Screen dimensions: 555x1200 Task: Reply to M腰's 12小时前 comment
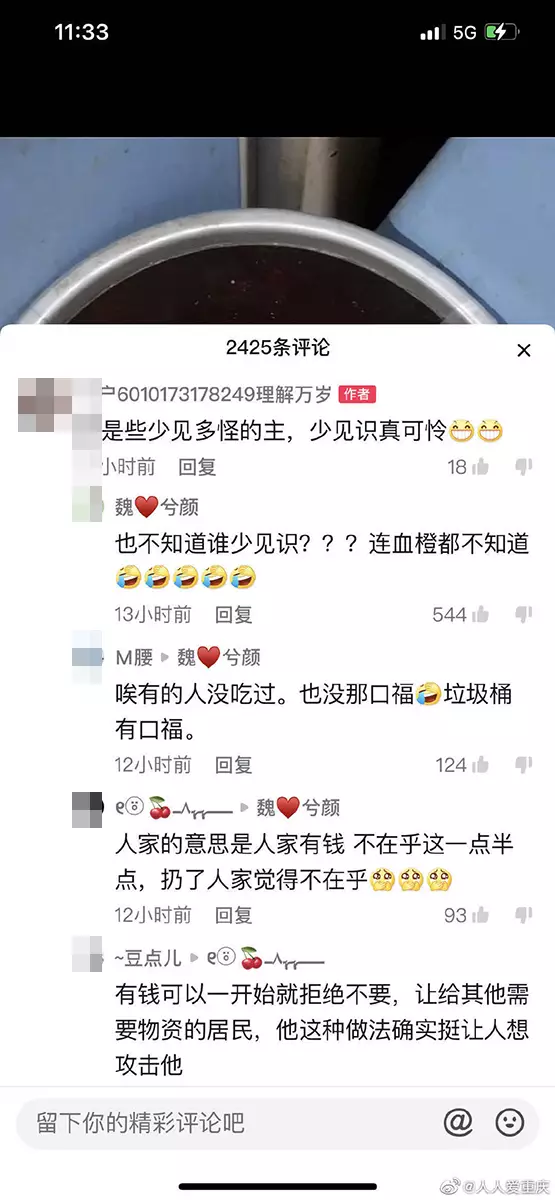[234, 764]
